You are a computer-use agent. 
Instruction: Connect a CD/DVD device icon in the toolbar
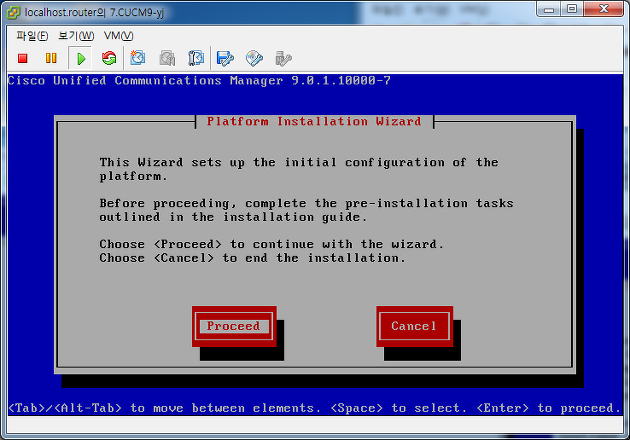tap(254, 59)
